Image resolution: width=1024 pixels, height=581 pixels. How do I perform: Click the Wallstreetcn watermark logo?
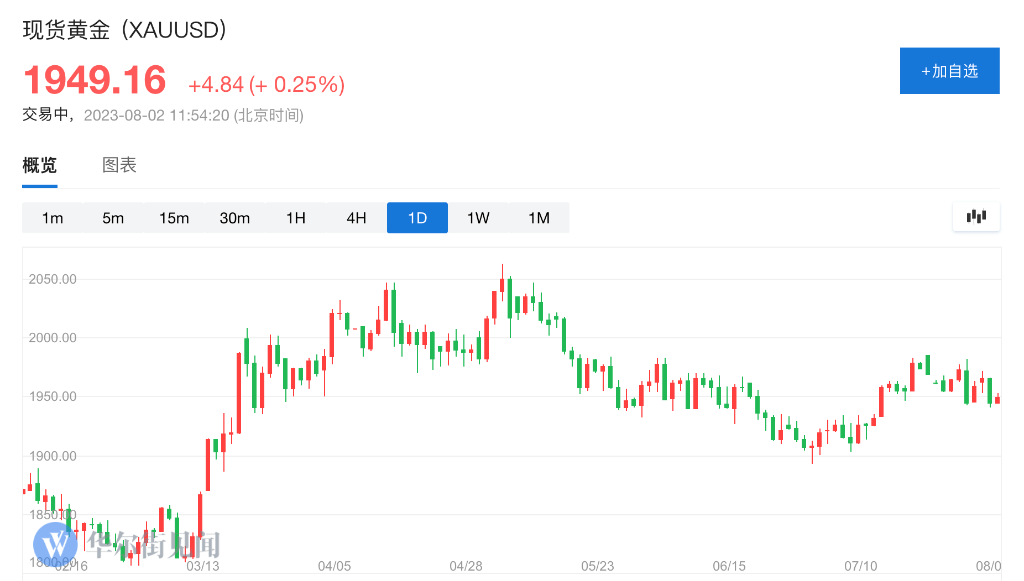point(56,545)
